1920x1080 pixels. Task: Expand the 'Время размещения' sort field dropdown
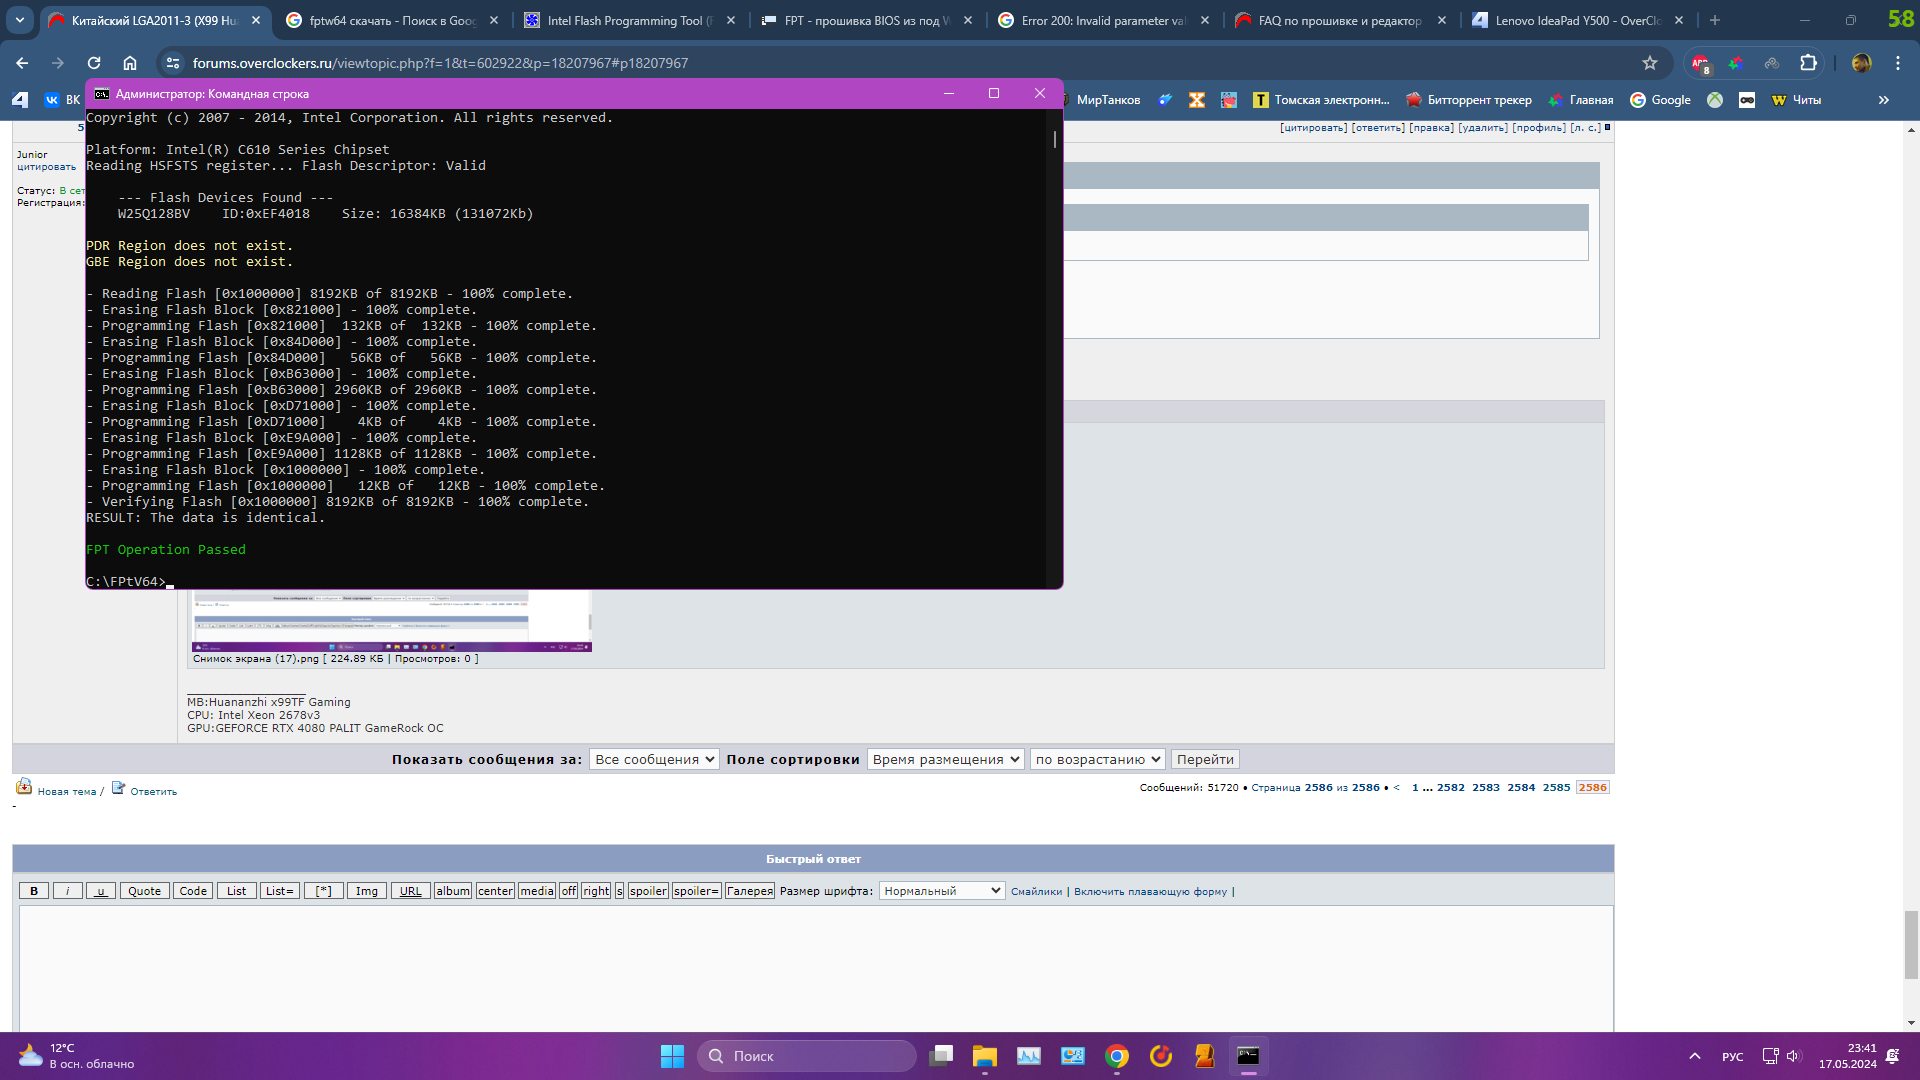tap(945, 759)
